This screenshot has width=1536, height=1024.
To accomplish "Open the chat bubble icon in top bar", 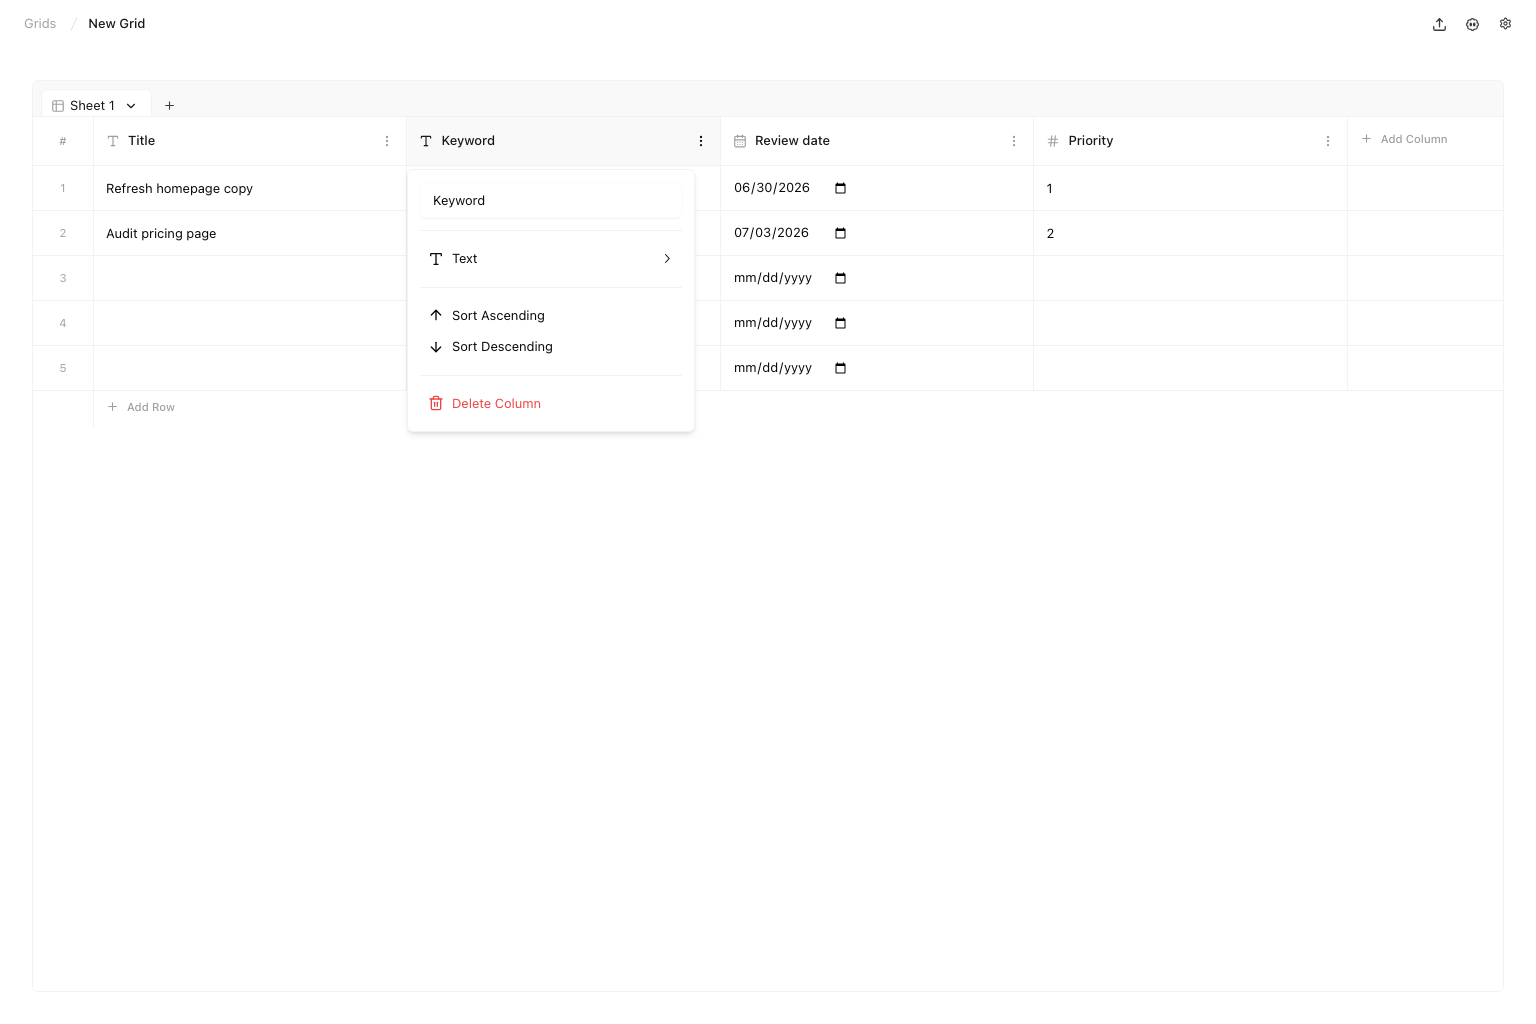I will tap(1472, 24).
